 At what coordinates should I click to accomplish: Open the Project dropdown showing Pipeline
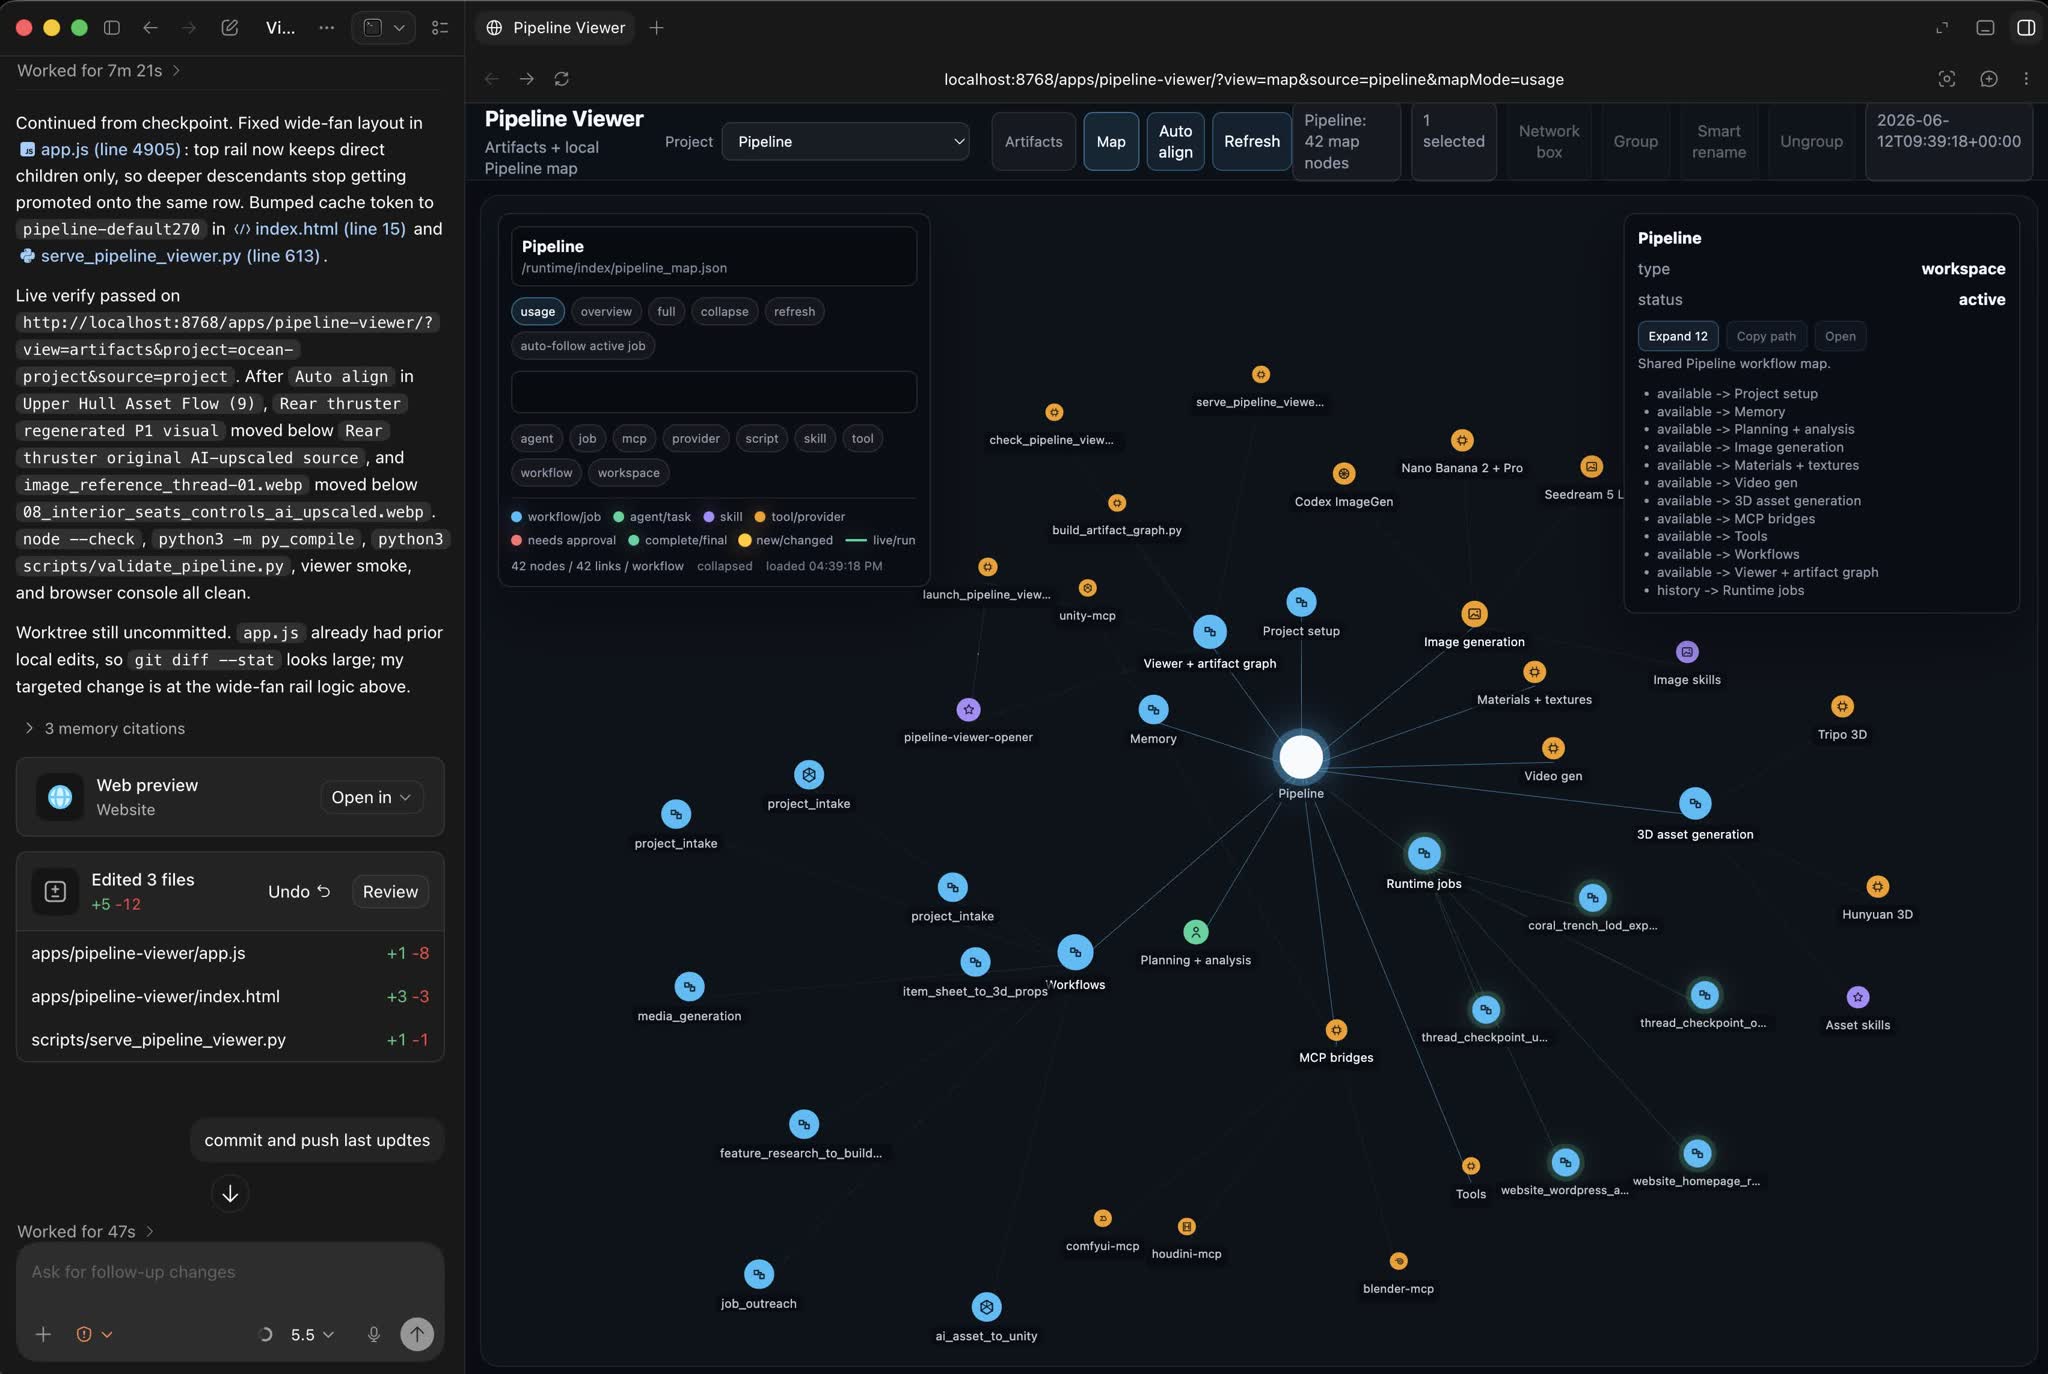tap(846, 142)
